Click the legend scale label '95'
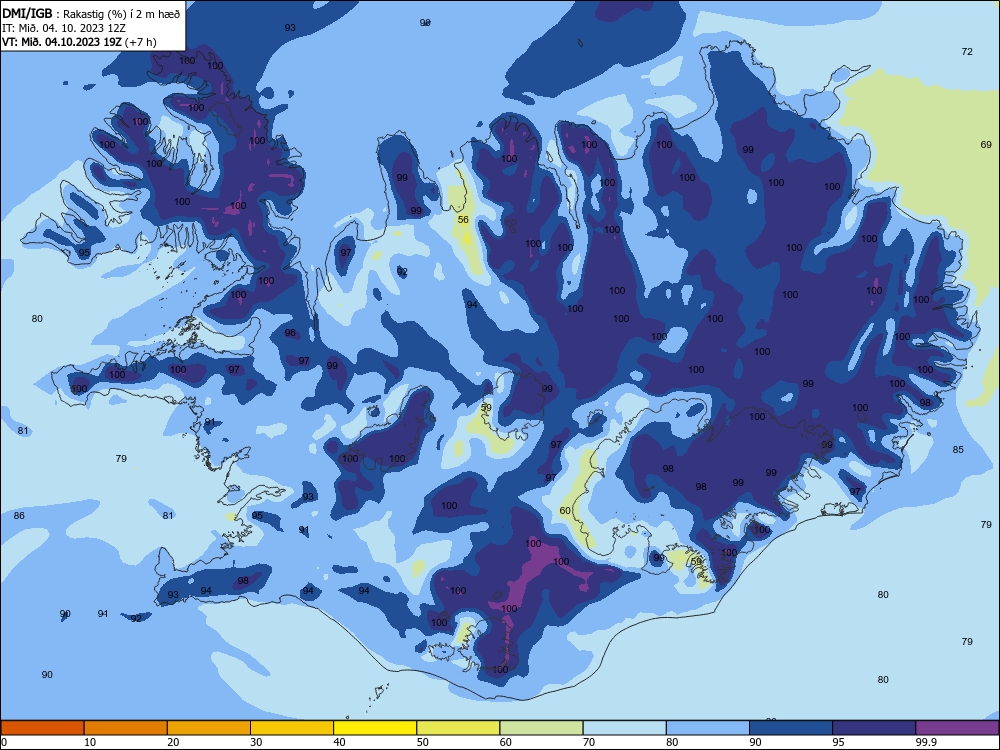 [838, 742]
